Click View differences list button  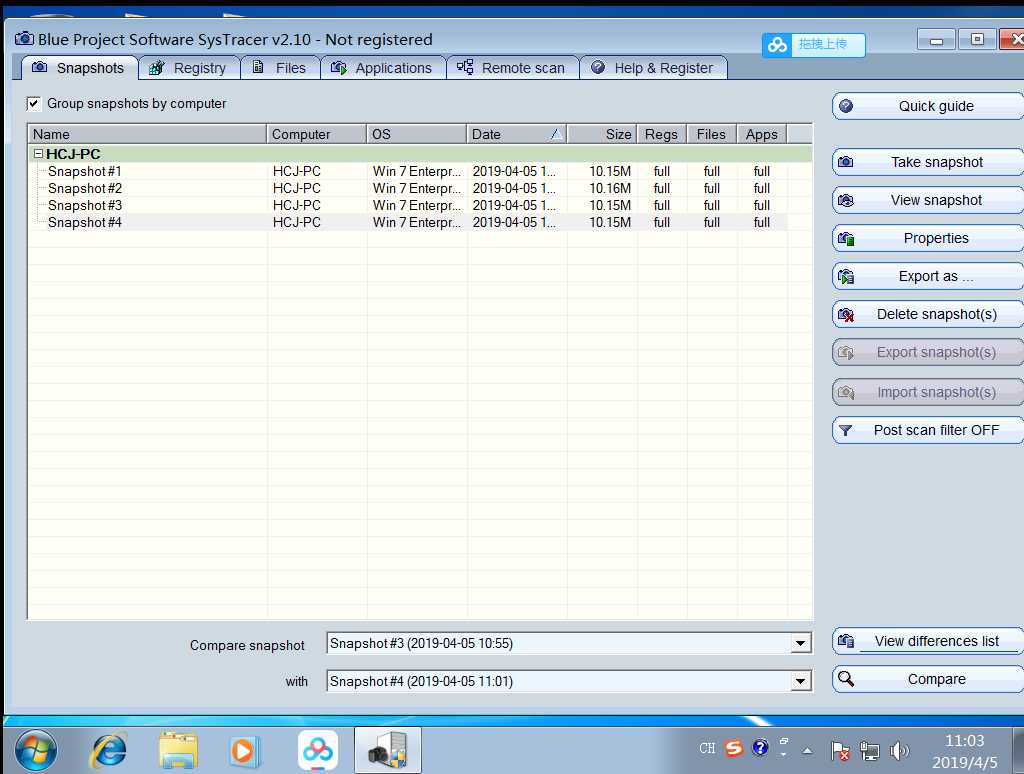point(928,641)
